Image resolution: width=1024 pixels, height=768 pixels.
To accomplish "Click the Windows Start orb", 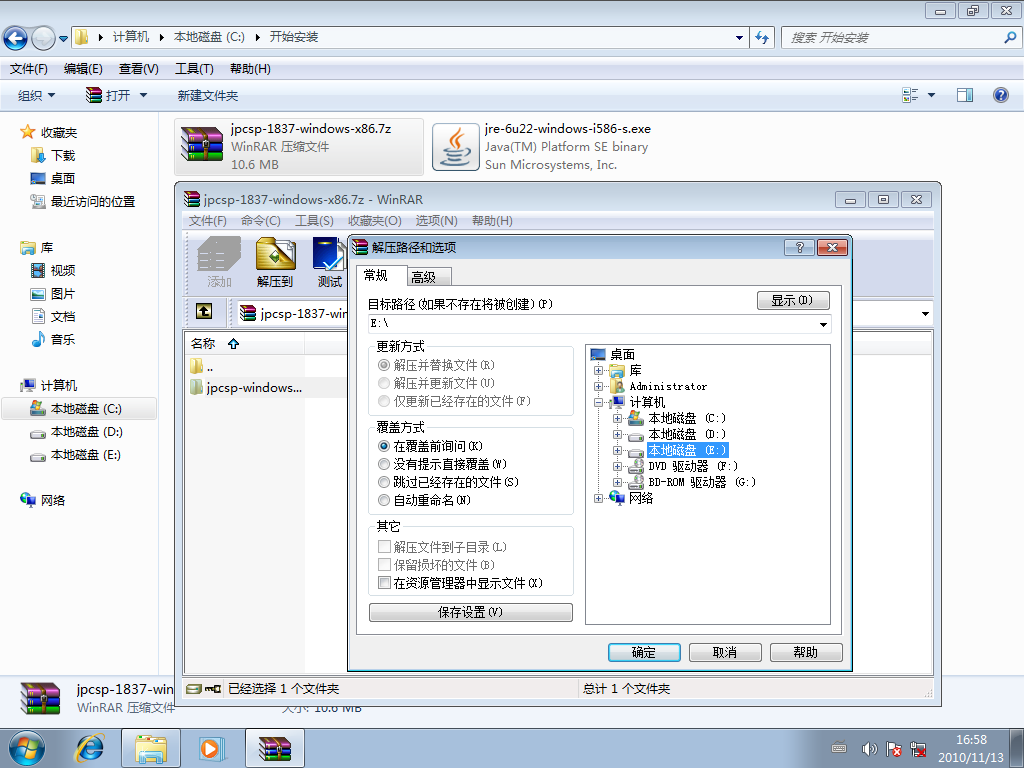I will 27,748.
